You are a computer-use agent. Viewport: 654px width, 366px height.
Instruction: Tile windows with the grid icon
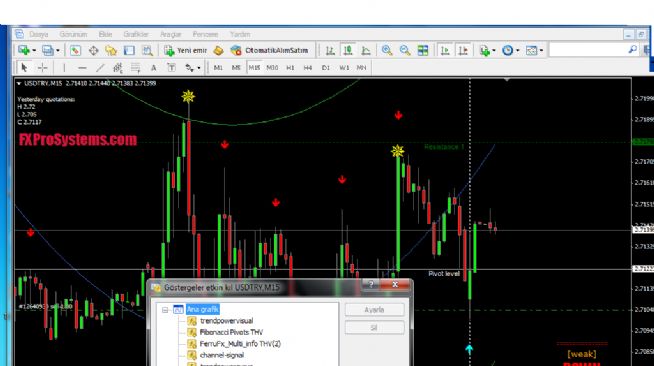click(423, 50)
